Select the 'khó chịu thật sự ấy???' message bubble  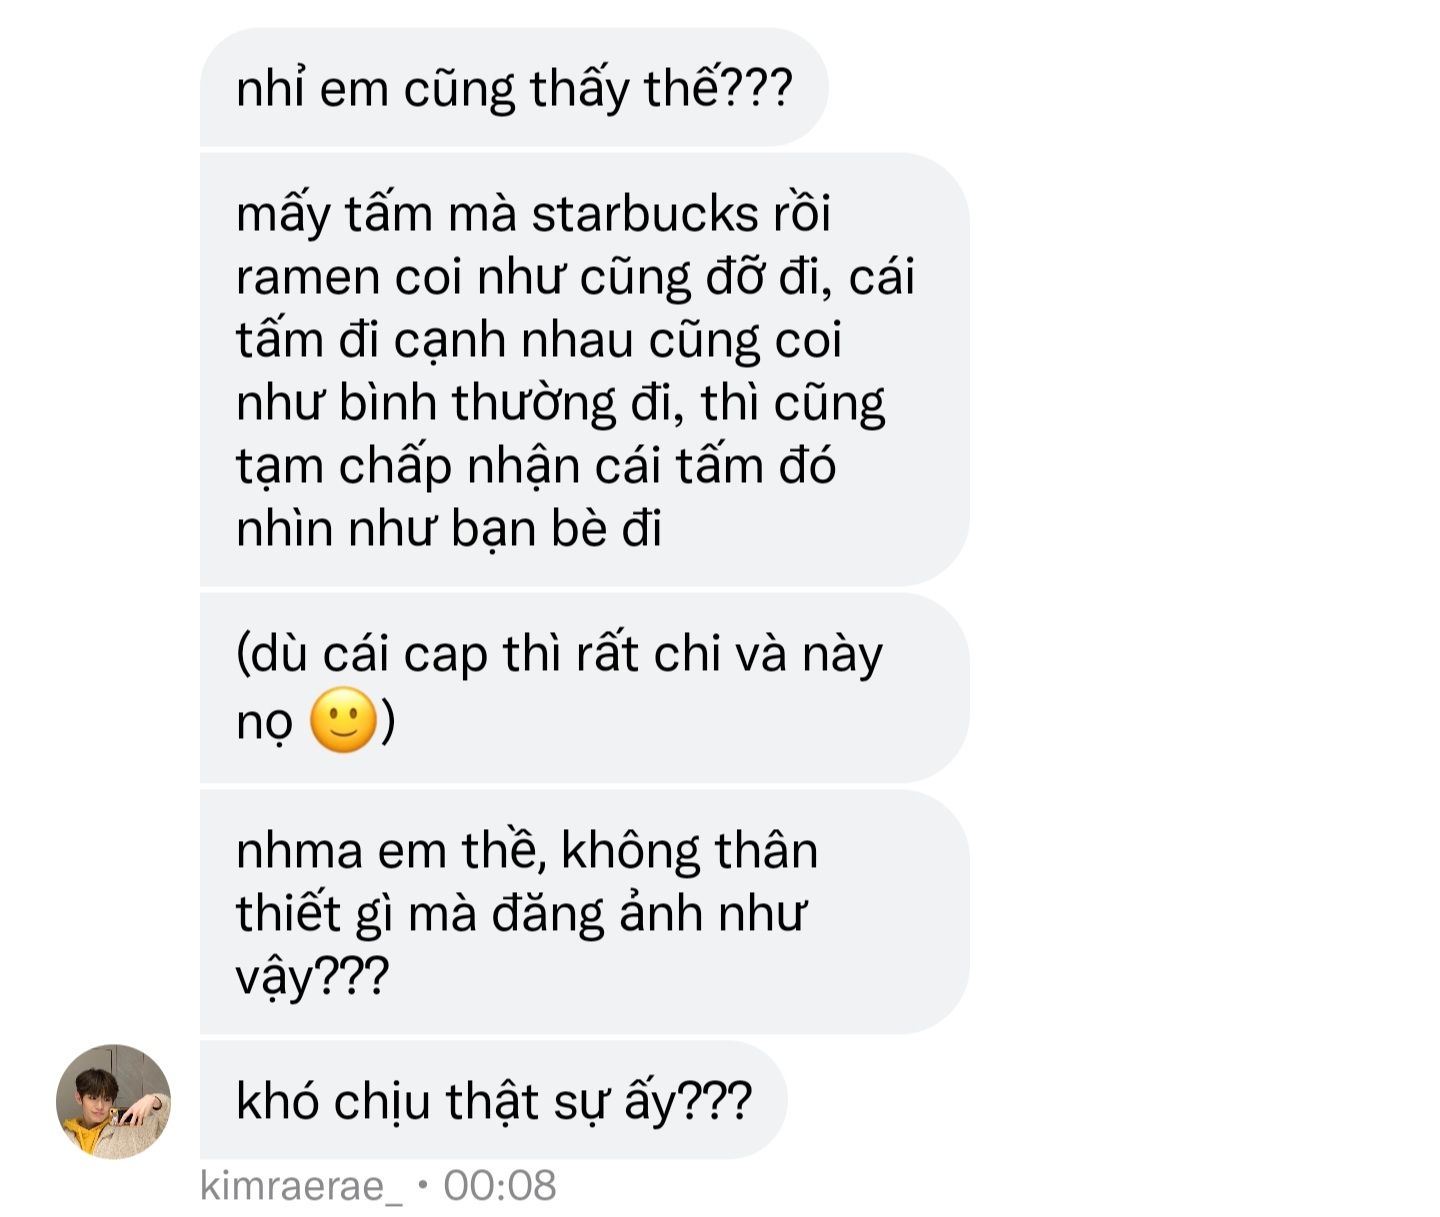click(x=494, y=1100)
